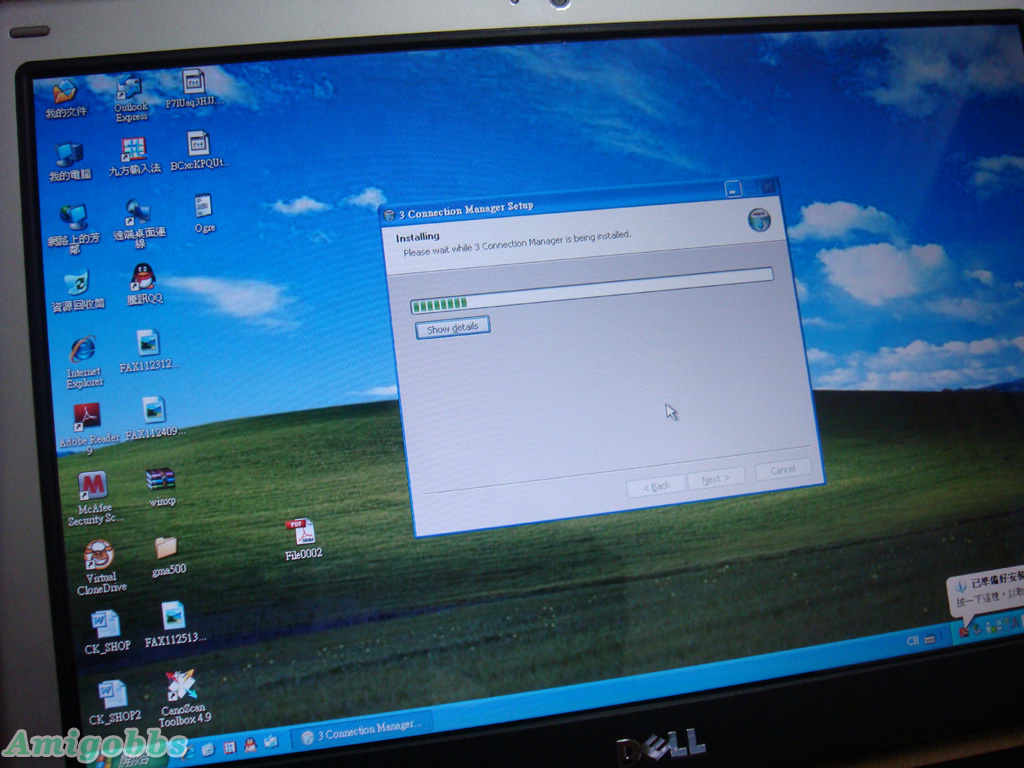Screen dimensions: 1024x768
Task: Open the CanoScan Toolbox 4.9 shortcut
Action: (182, 688)
